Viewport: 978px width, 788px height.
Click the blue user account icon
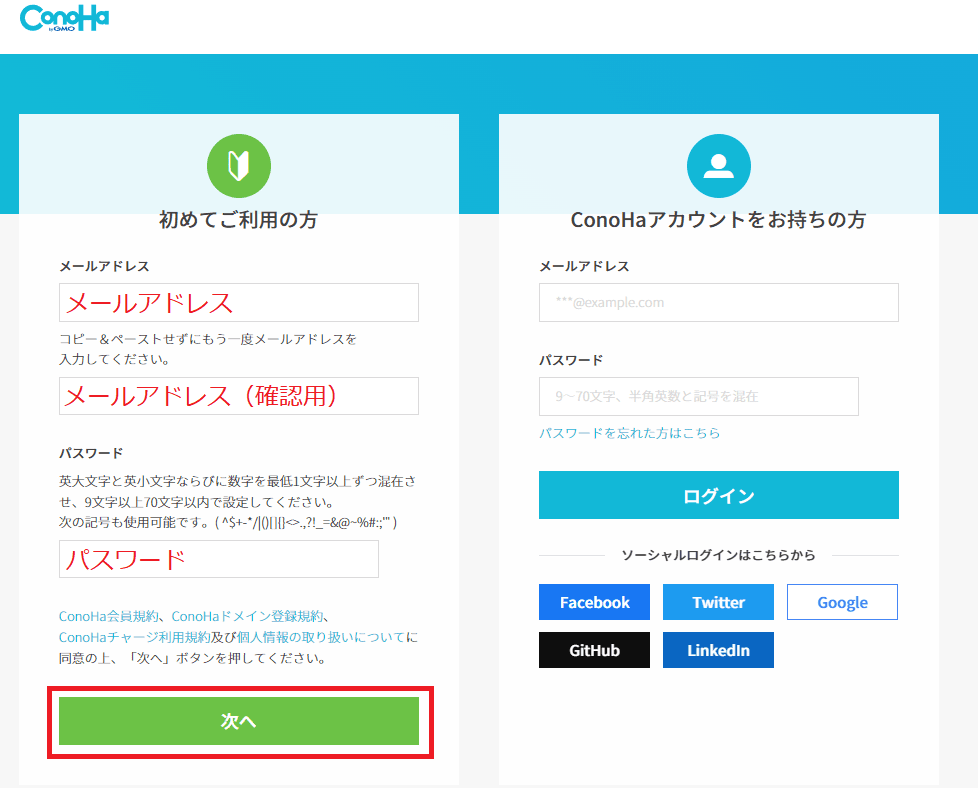(x=719, y=166)
